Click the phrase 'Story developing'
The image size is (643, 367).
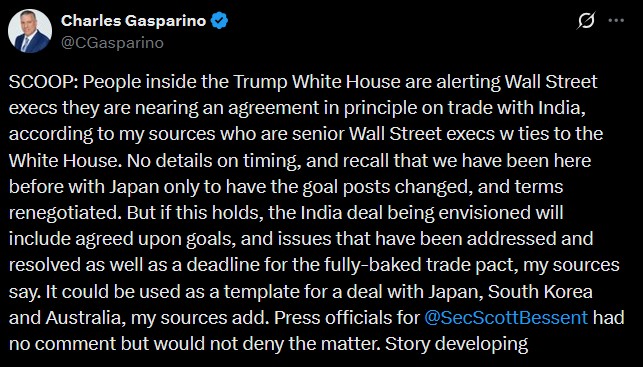pyautogui.click(x=456, y=344)
